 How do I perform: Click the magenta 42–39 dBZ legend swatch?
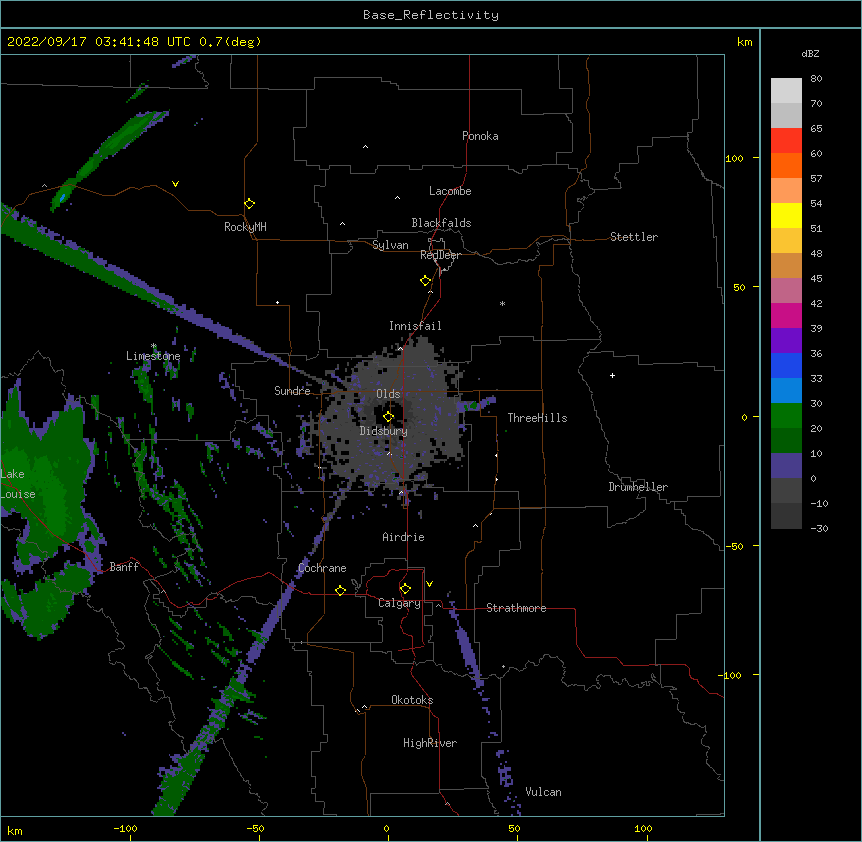(786, 315)
